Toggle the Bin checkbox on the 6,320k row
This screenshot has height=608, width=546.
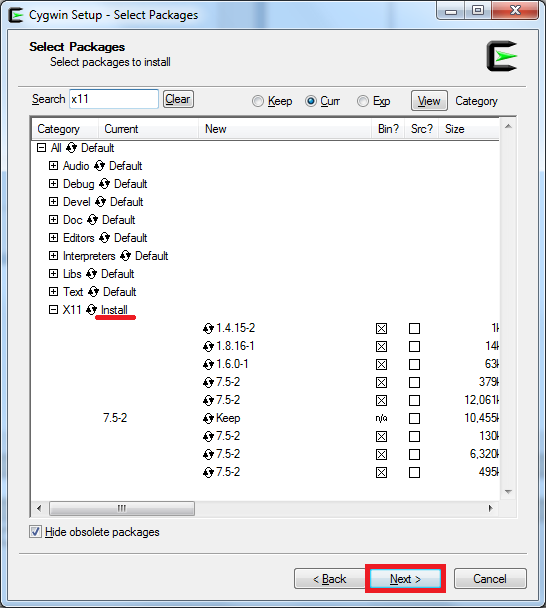[381, 454]
